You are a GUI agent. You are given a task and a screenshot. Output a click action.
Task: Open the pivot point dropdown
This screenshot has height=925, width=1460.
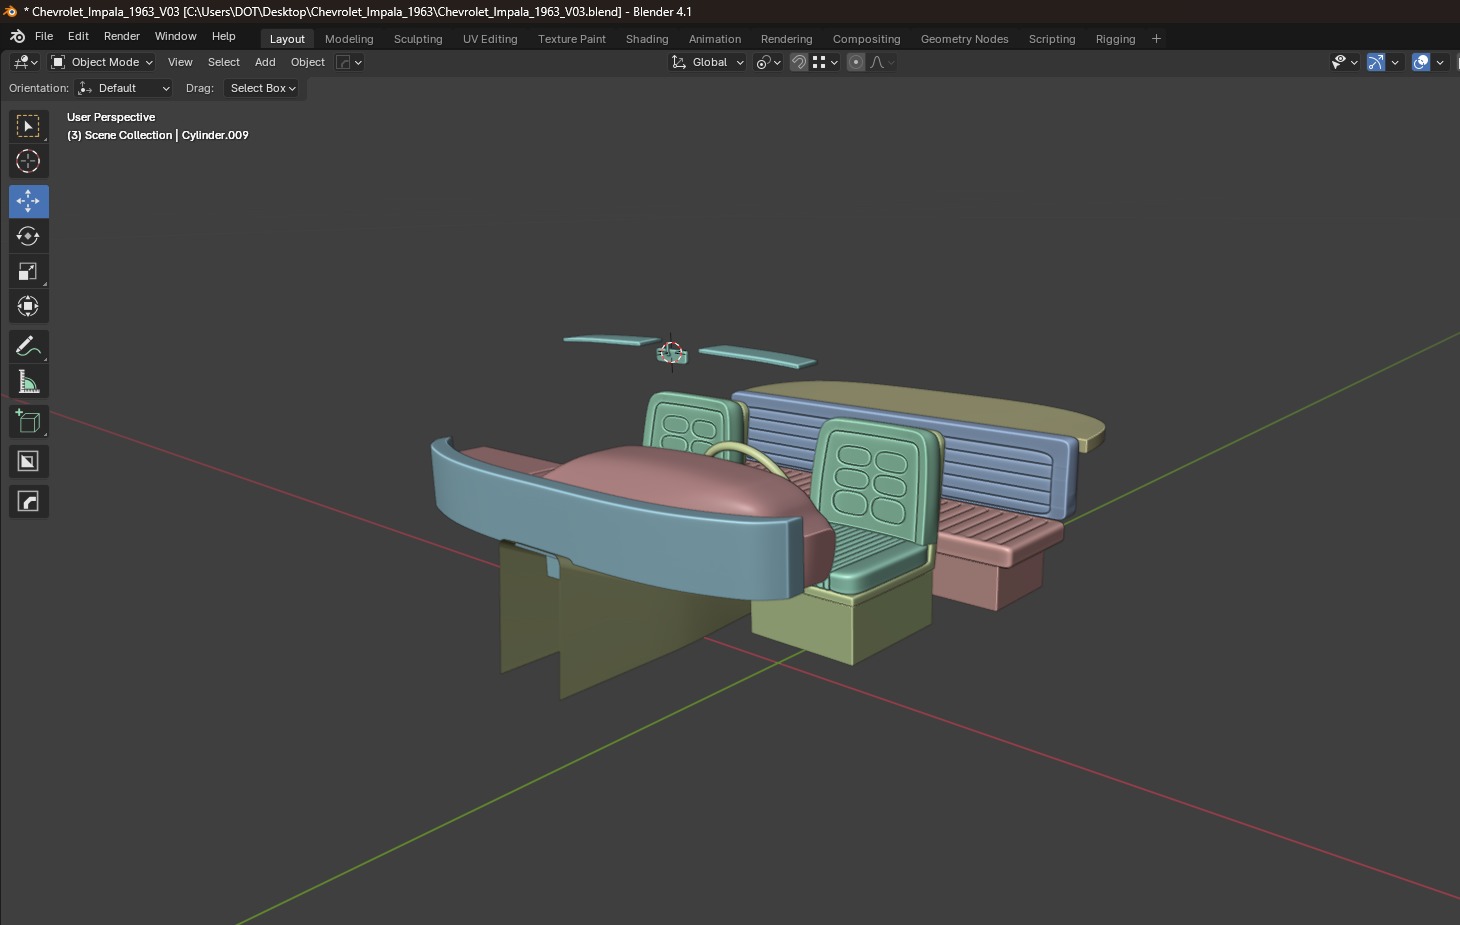coord(768,62)
